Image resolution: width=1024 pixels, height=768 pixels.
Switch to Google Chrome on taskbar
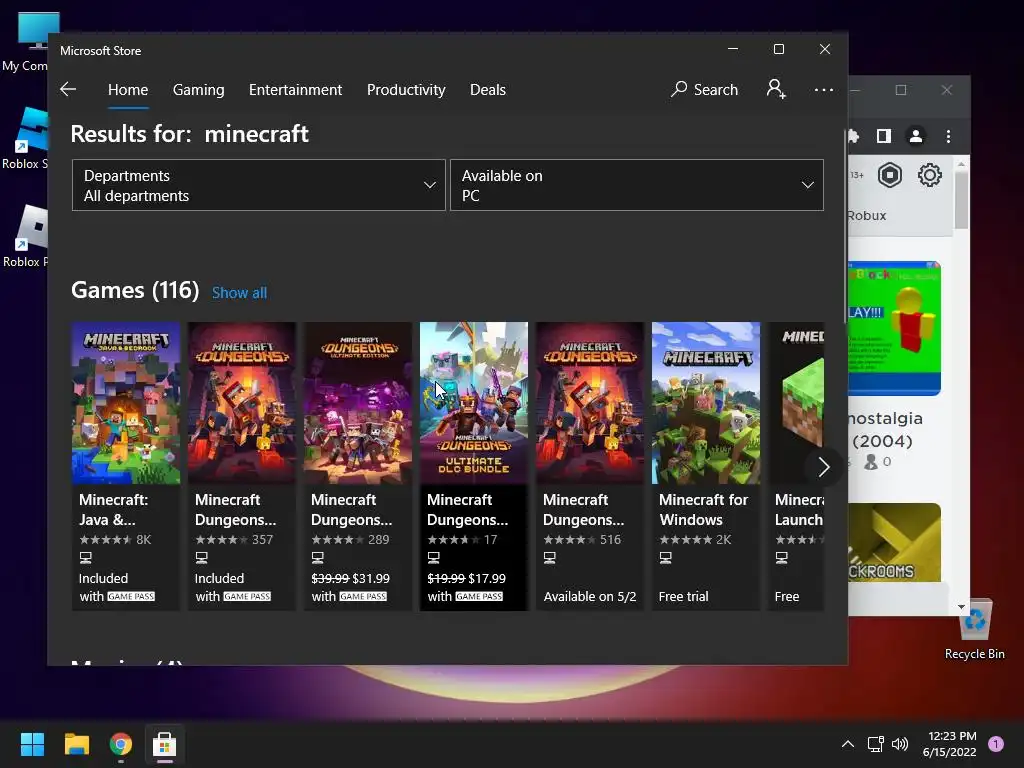pos(121,744)
